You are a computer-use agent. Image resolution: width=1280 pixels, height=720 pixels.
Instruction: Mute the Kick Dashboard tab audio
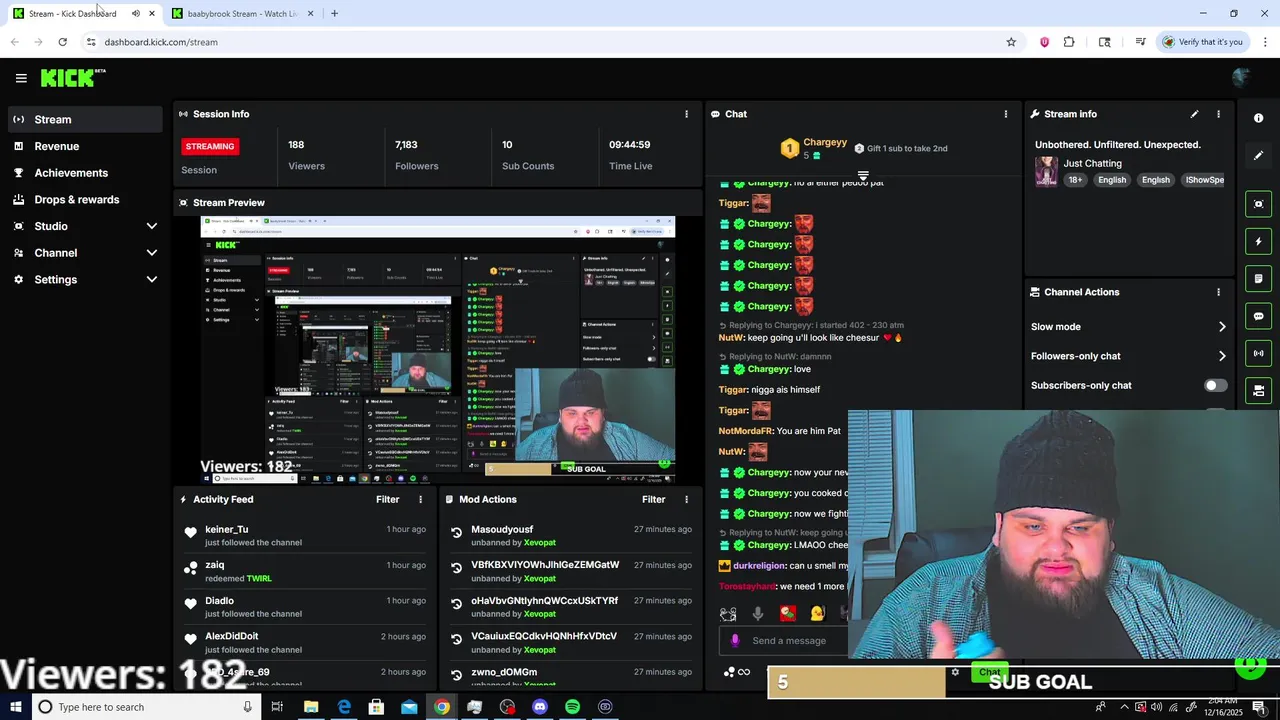(x=136, y=14)
